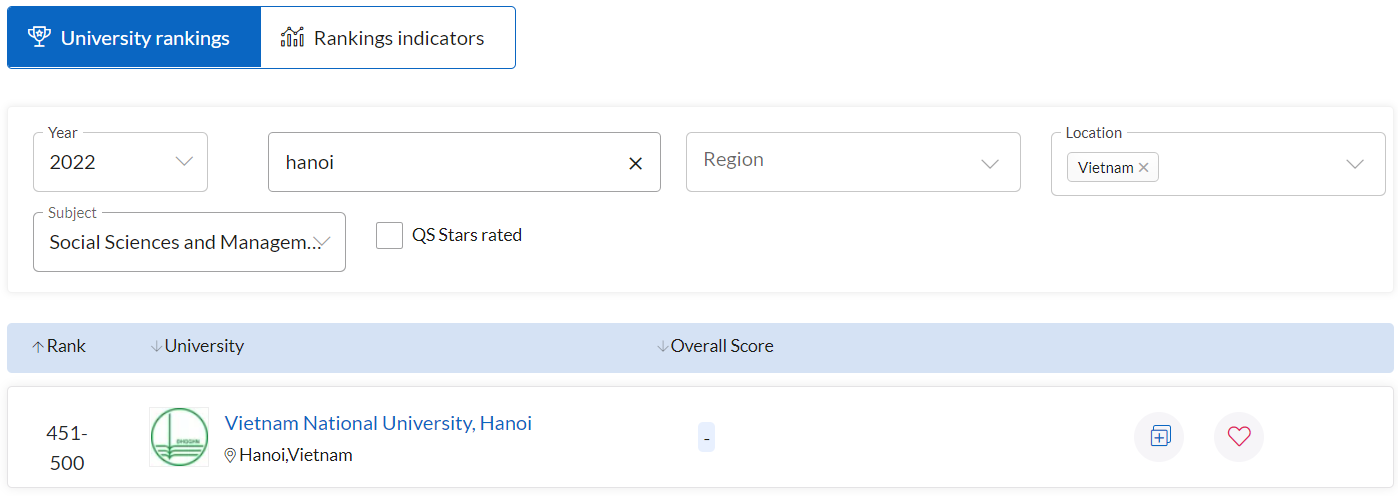Expand the Region dropdown
This screenshot has width=1398, height=496.
point(853,162)
